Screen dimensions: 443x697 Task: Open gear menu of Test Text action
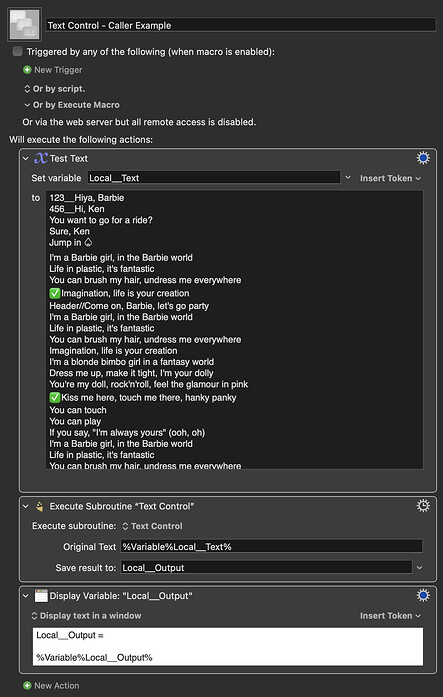point(423,158)
